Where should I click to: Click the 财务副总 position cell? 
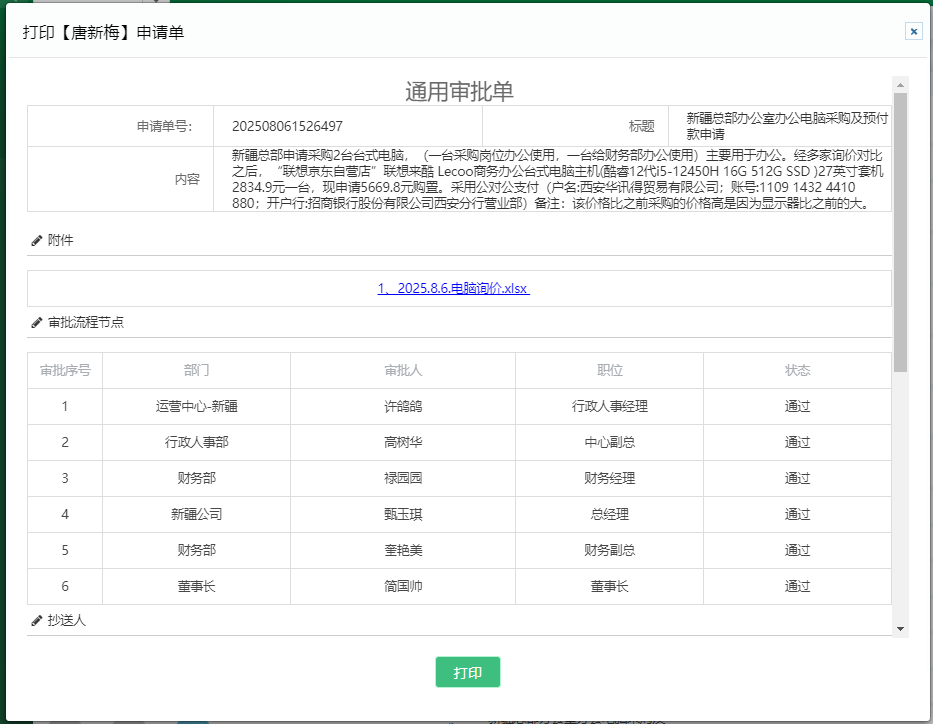click(609, 550)
